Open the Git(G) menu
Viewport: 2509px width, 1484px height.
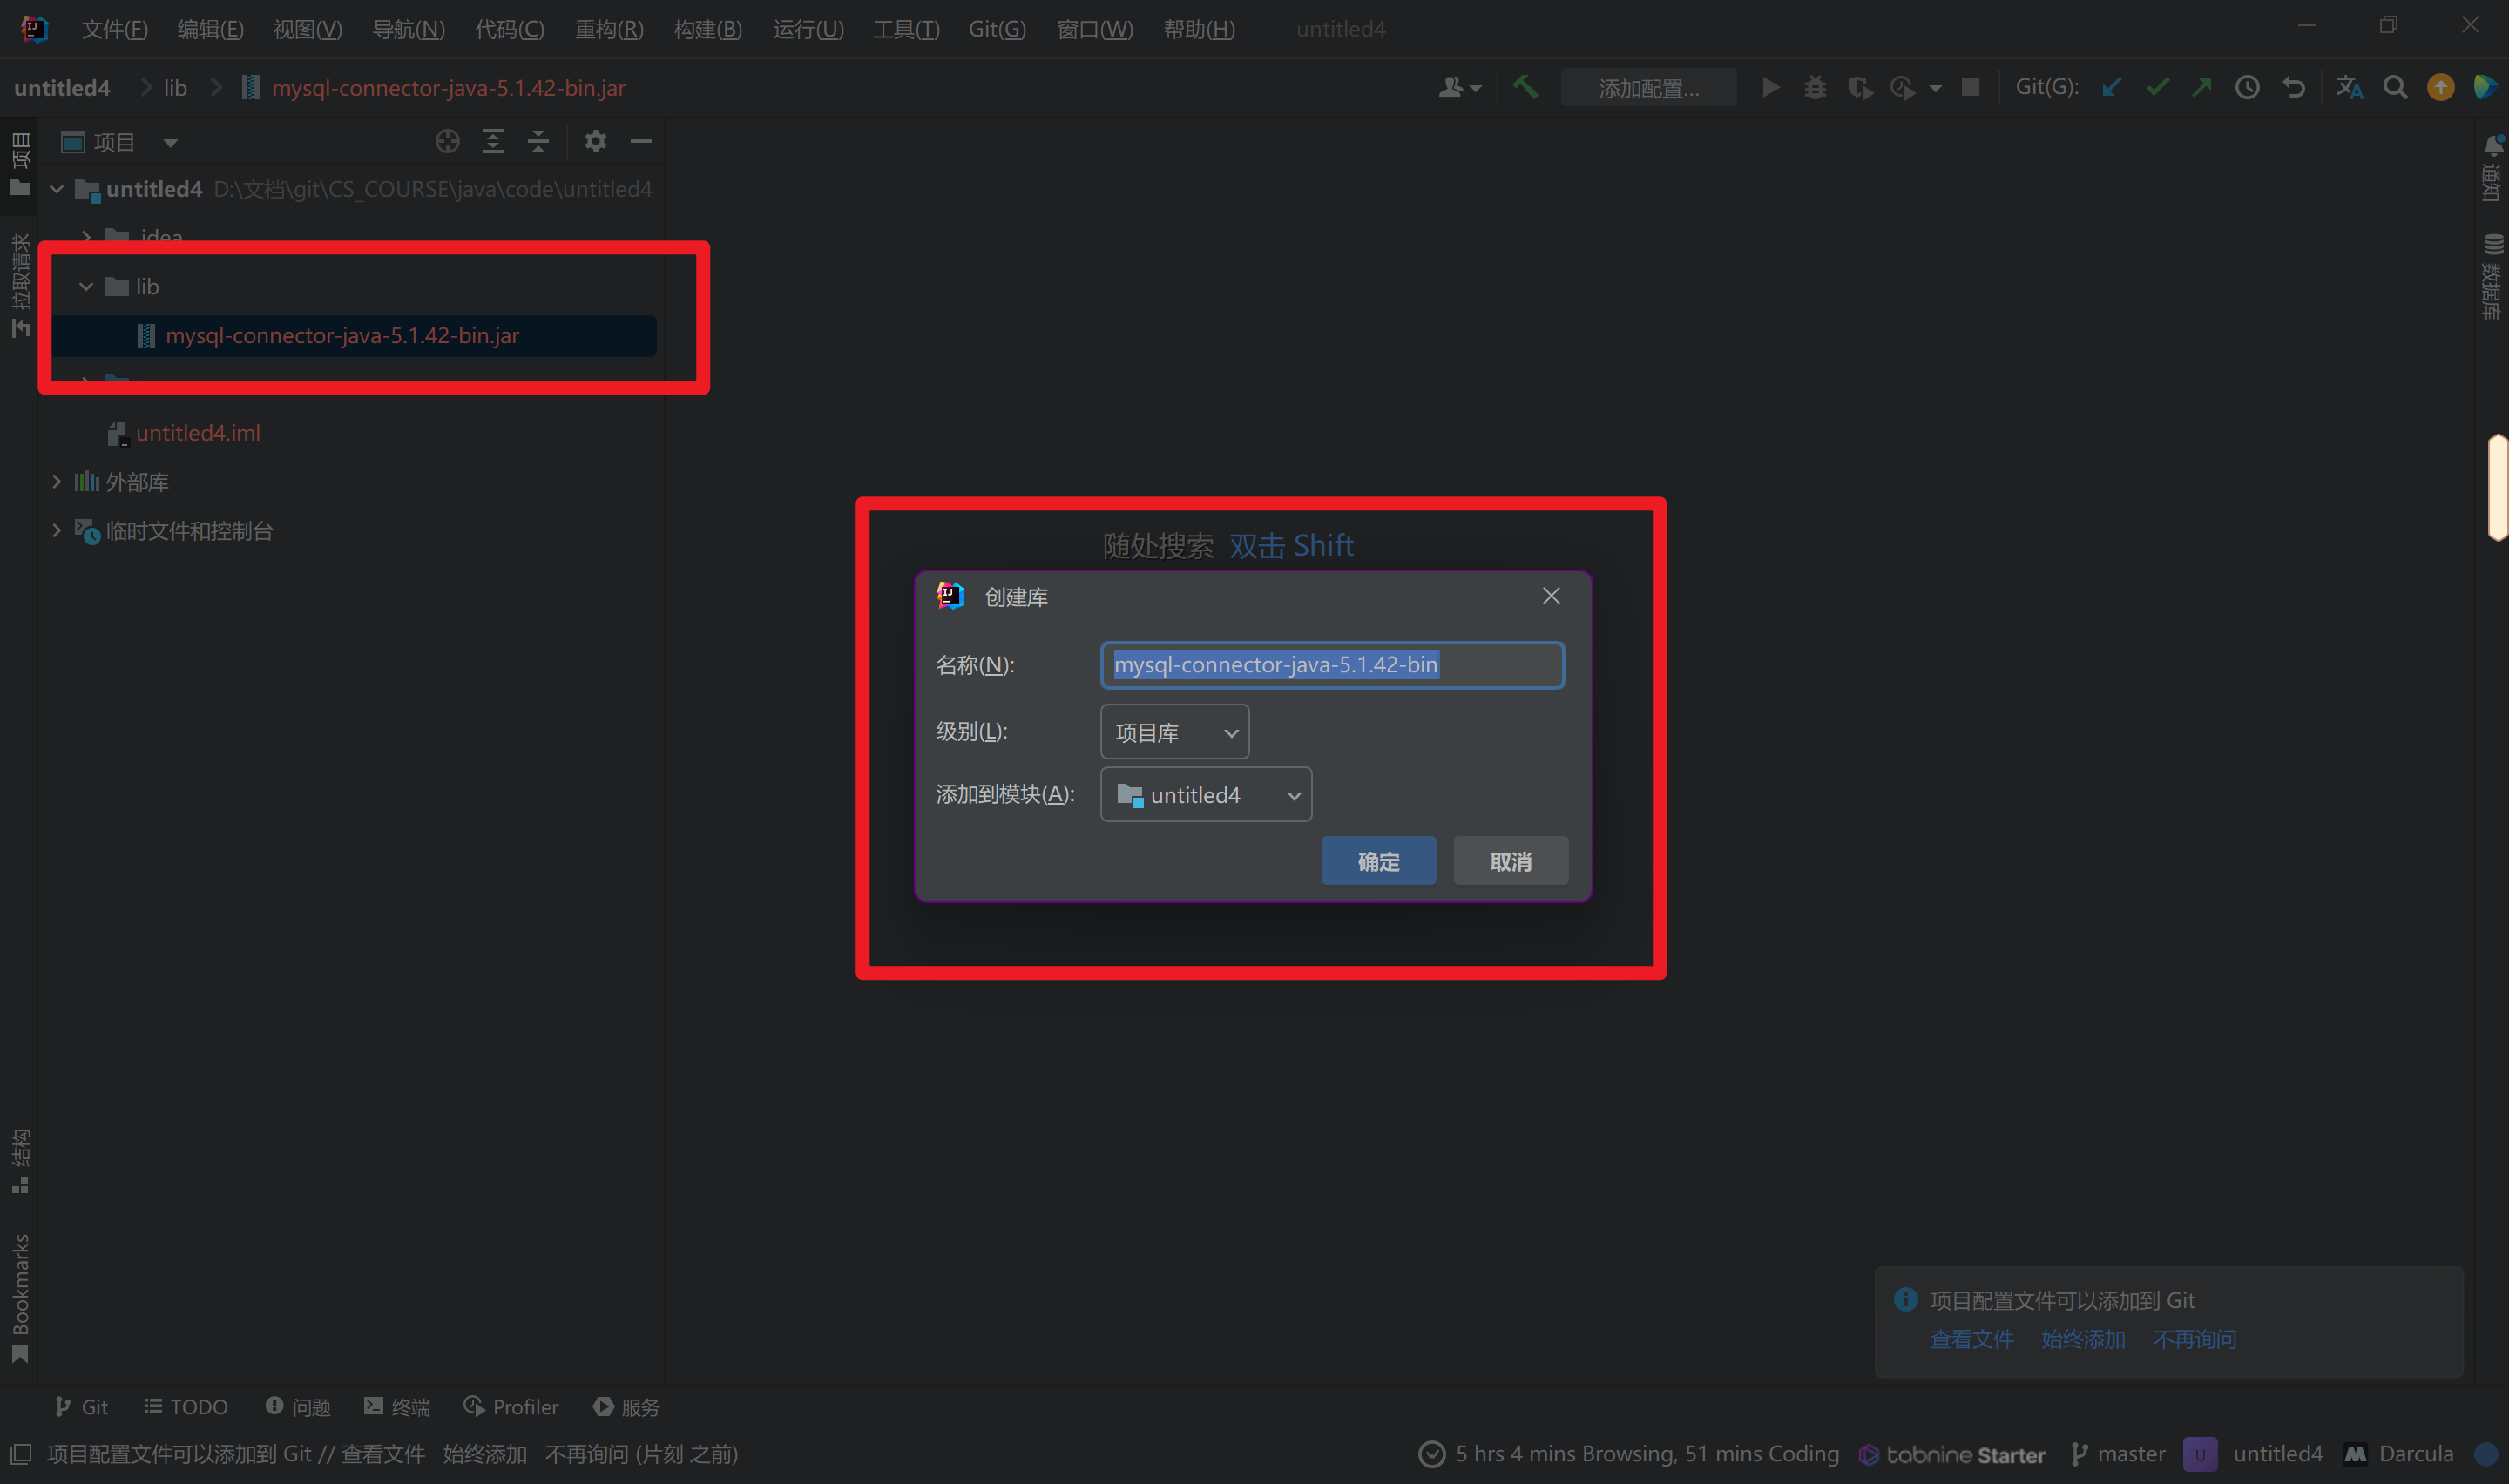[x=997, y=29]
